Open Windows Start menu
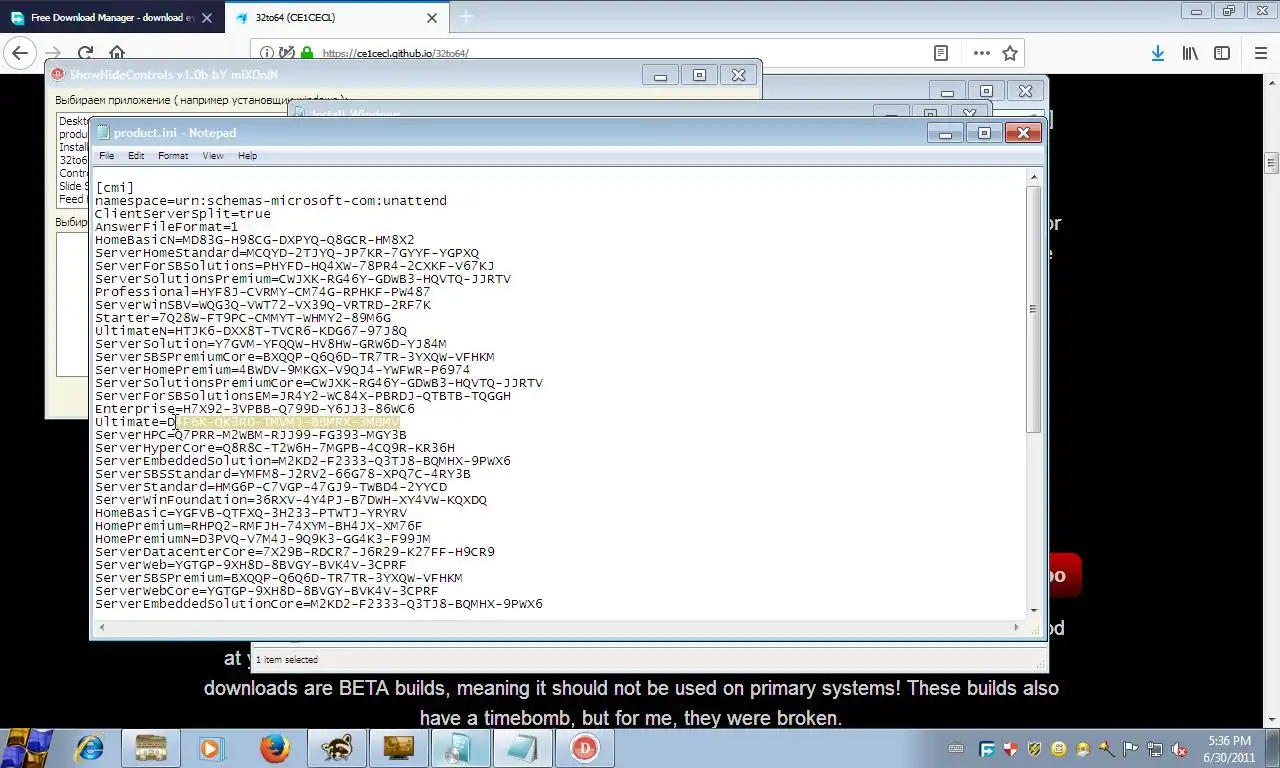Viewport: 1280px width, 768px height. click(x=27, y=747)
